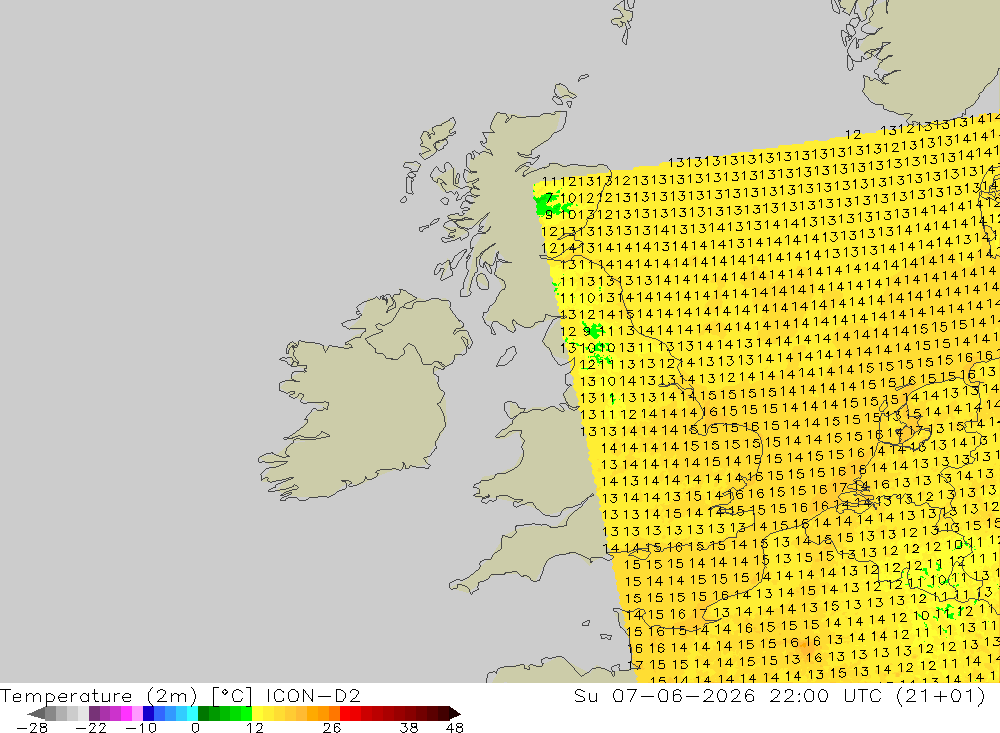
Task: Click the isolated '12' value above the data grid
Action: [x=853, y=135]
